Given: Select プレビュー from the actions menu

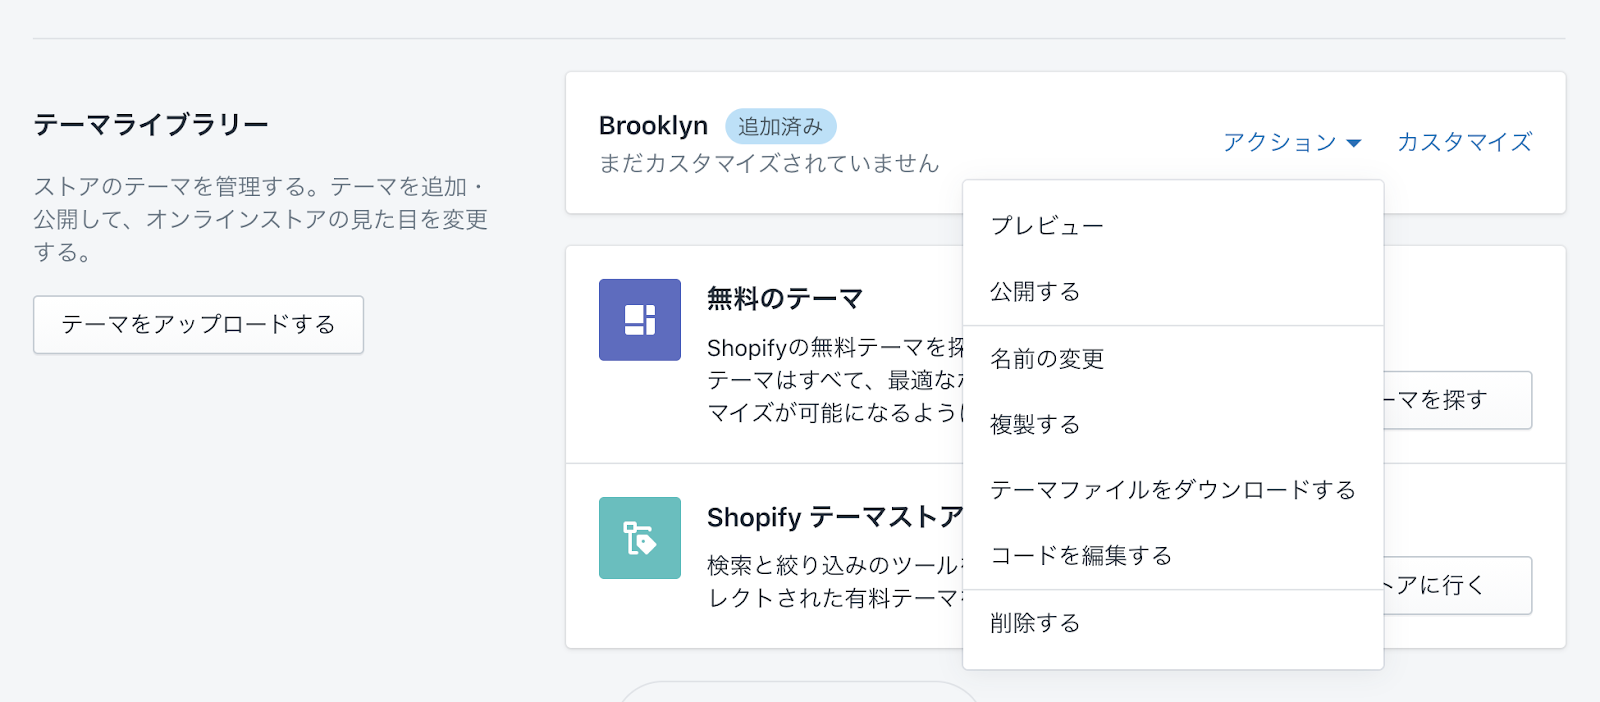Looking at the screenshot, I should click(x=1046, y=226).
